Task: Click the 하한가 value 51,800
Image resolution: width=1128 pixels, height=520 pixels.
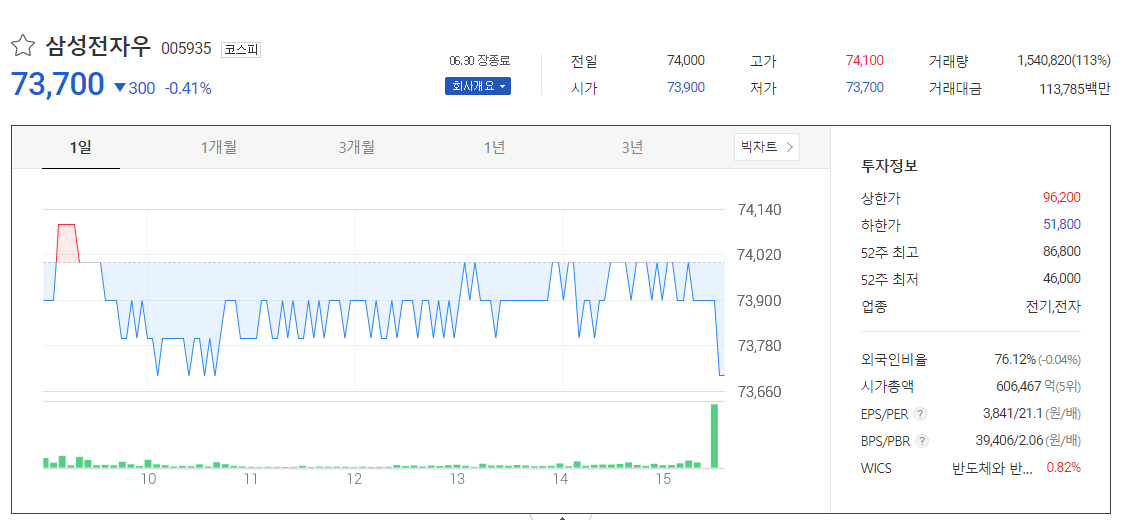Action: coord(1062,224)
